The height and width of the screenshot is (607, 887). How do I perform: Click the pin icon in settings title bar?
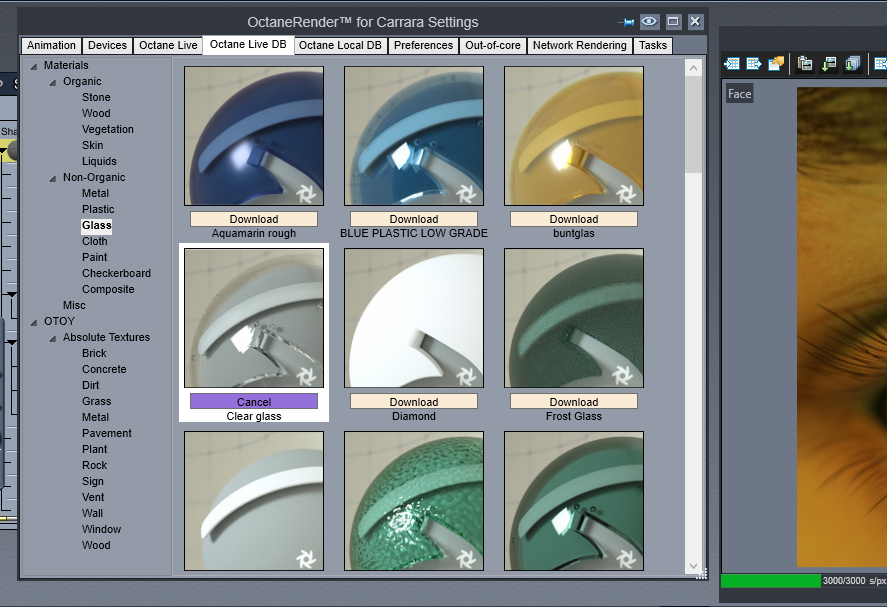tap(626, 22)
